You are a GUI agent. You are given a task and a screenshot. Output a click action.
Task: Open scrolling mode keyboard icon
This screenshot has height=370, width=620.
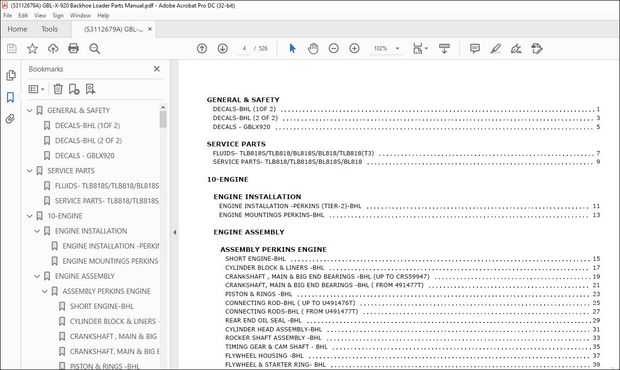tap(444, 49)
